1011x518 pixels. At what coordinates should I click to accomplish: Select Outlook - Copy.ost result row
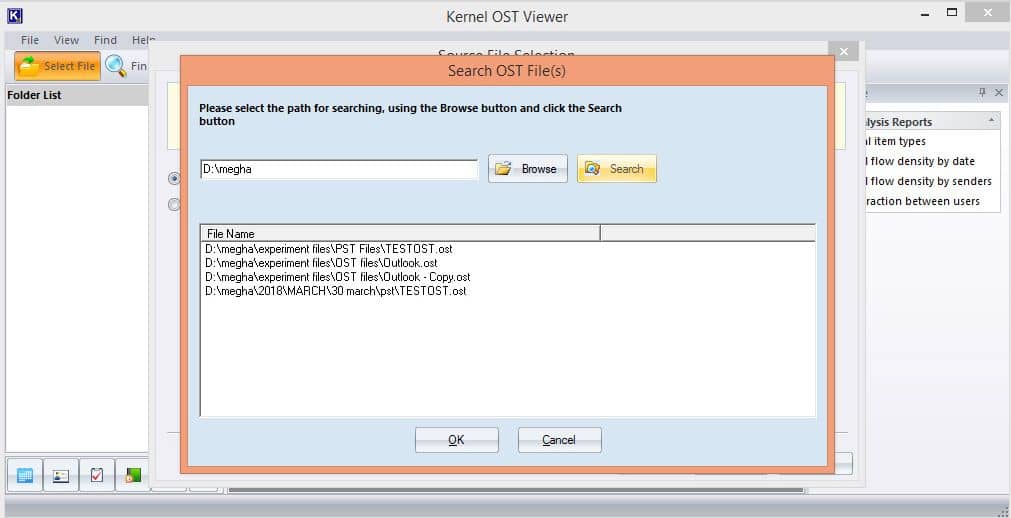[337, 277]
